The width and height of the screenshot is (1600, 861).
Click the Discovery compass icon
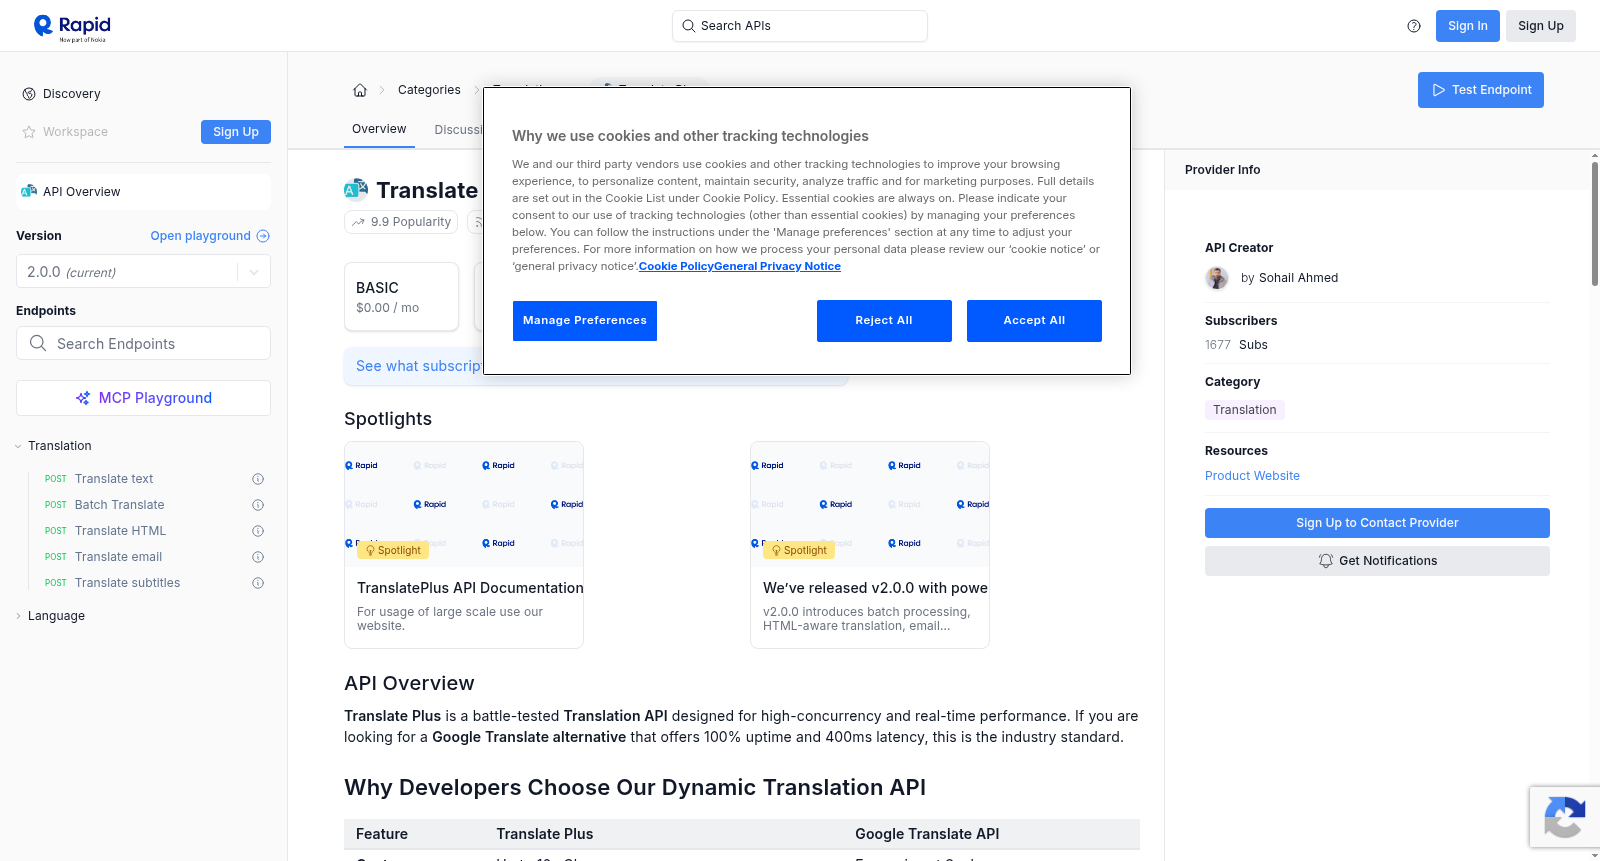pos(29,94)
